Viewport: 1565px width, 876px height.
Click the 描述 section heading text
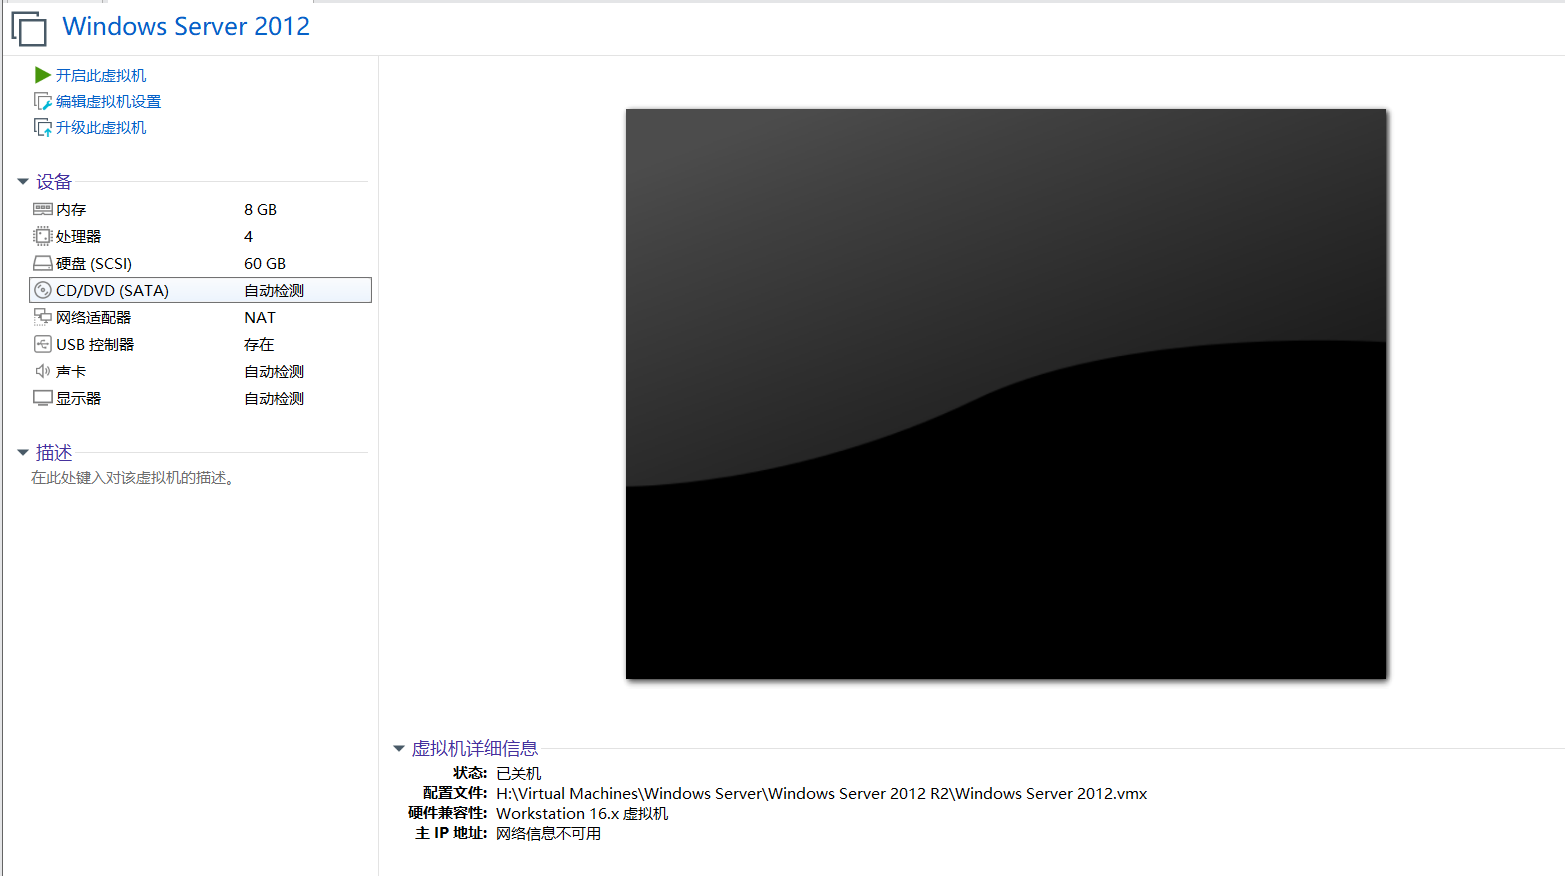[54, 453]
